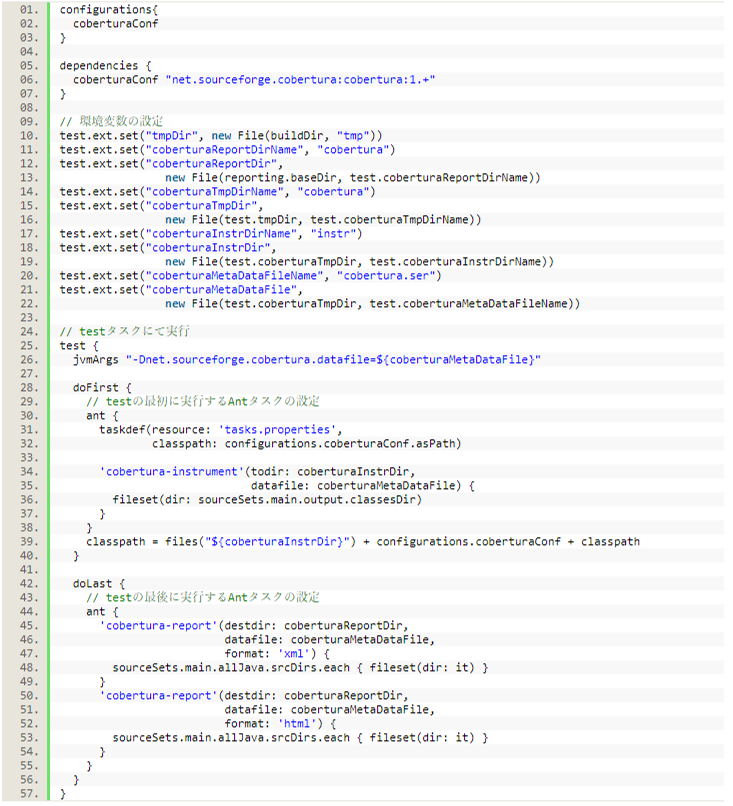
Task: Click the string "net.sourceforge.cobertura:cobertura:1.+"
Action: pos(301,80)
